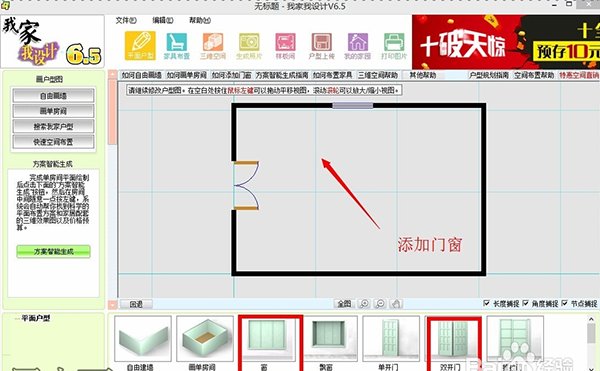The height and width of the screenshot is (371, 600).
Task: Toggle the 长度捕捉 length snap checkbox
Action: (486, 303)
